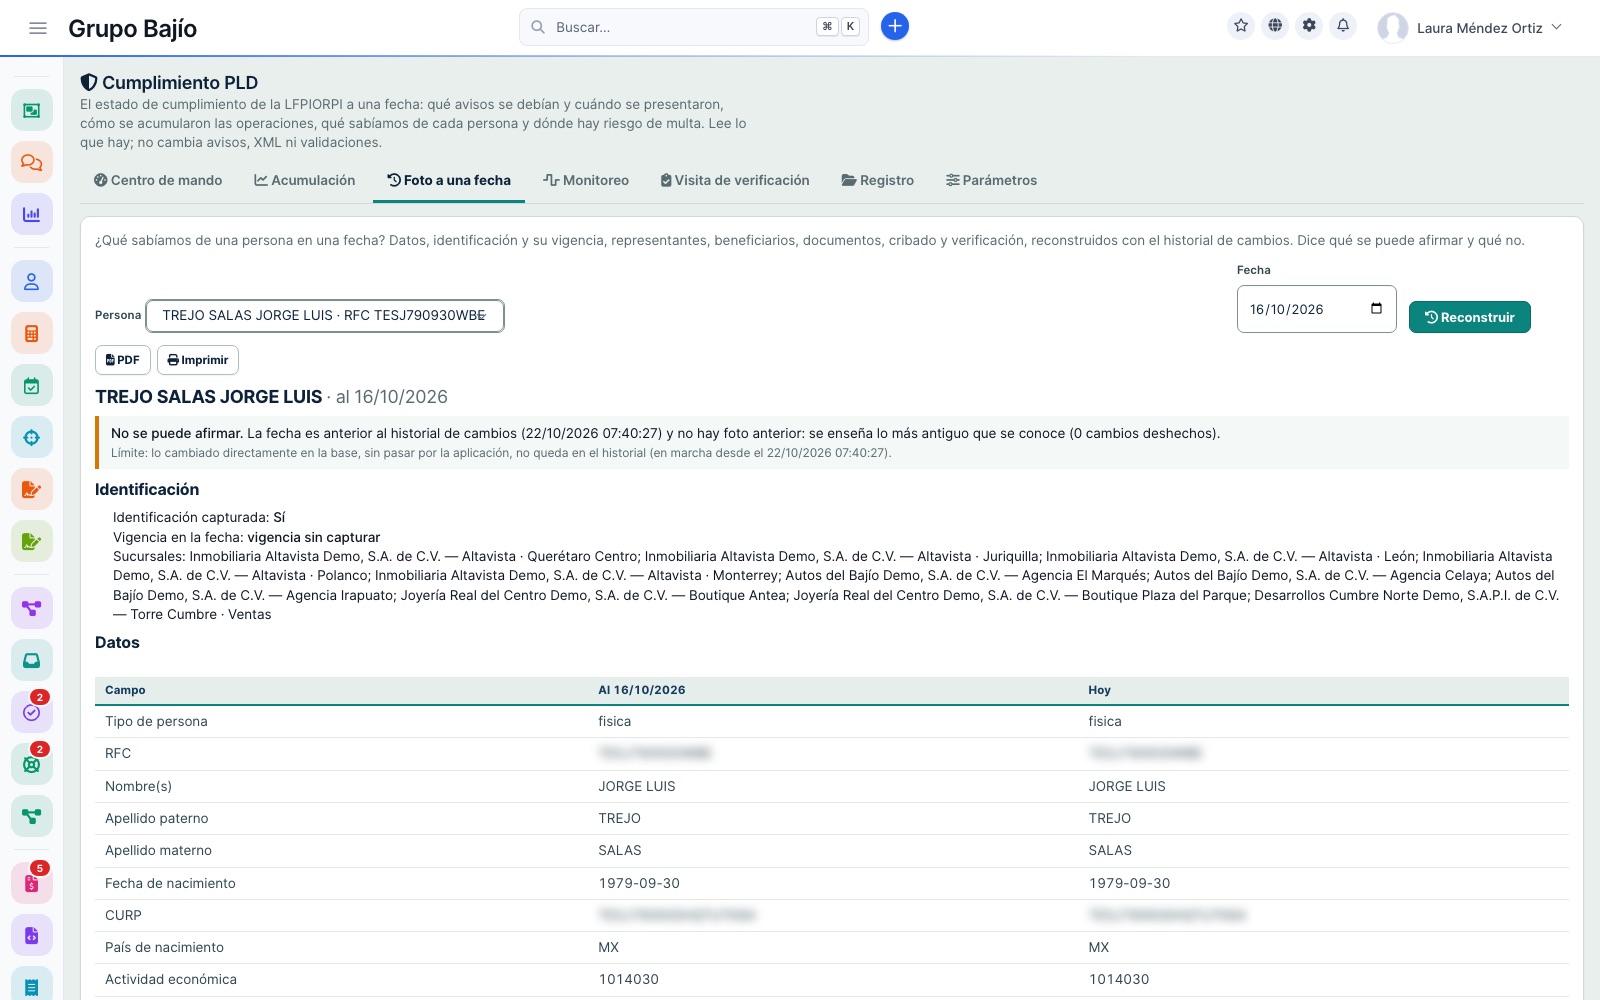
Task: Open the bar chart sidebar icon
Action: click(x=32, y=214)
